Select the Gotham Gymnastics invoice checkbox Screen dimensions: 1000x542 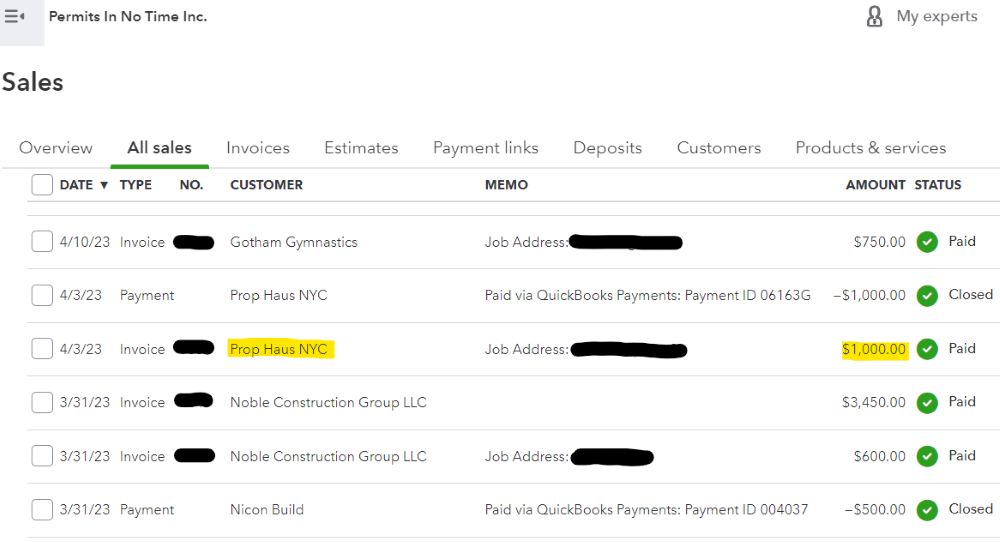click(42, 242)
